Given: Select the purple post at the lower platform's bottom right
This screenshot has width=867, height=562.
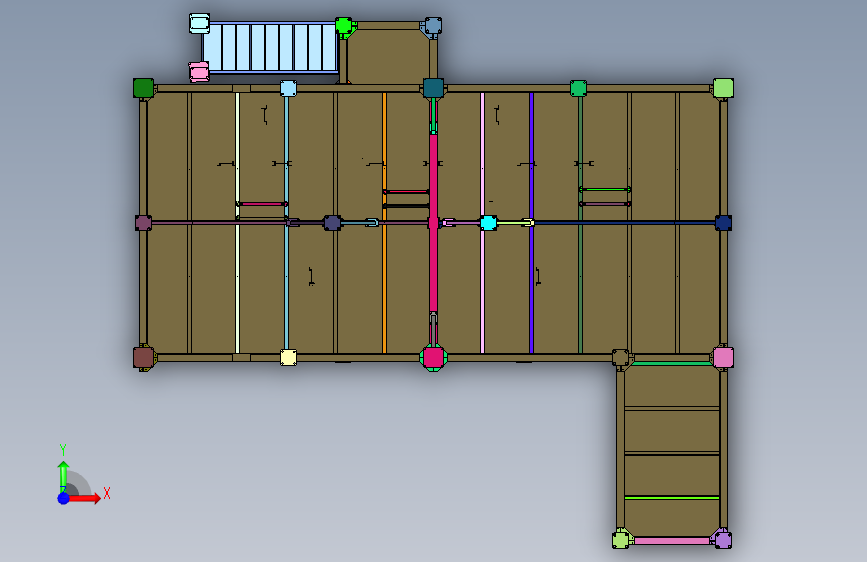Looking at the screenshot, I should click(x=723, y=539).
